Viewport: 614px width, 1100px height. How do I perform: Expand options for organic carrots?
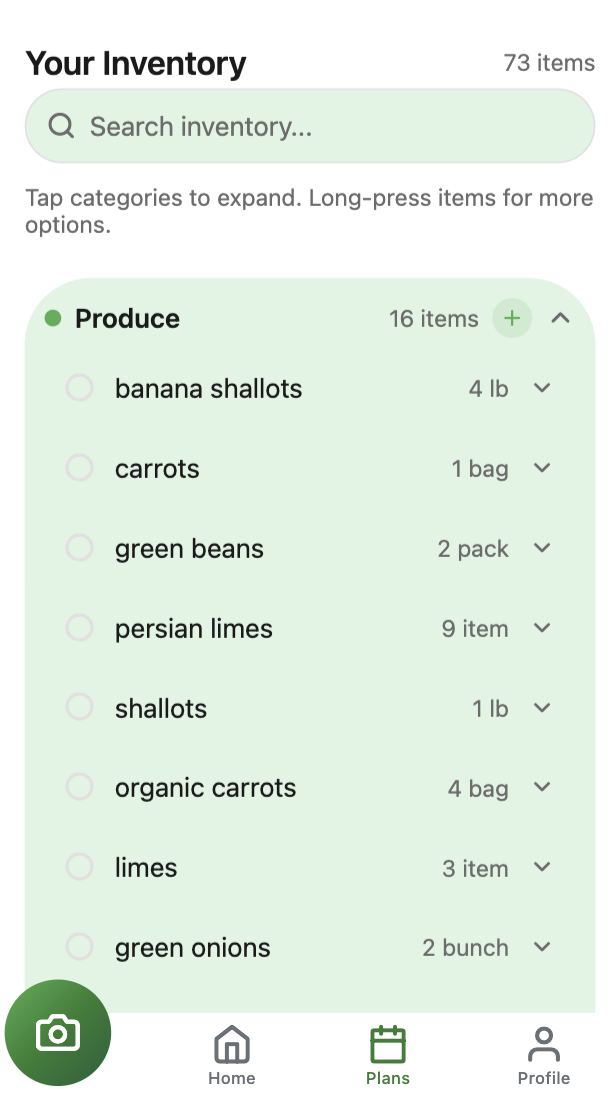pyautogui.click(x=541, y=787)
